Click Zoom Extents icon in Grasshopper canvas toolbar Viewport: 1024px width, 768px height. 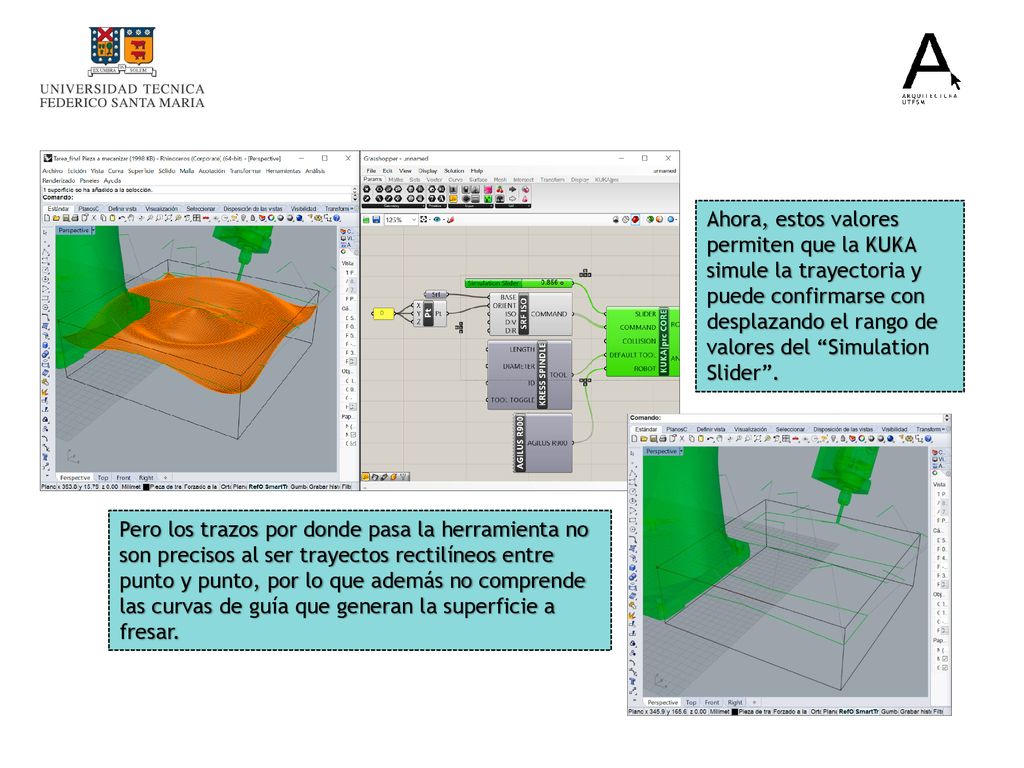pyautogui.click(x=423, y=219)
